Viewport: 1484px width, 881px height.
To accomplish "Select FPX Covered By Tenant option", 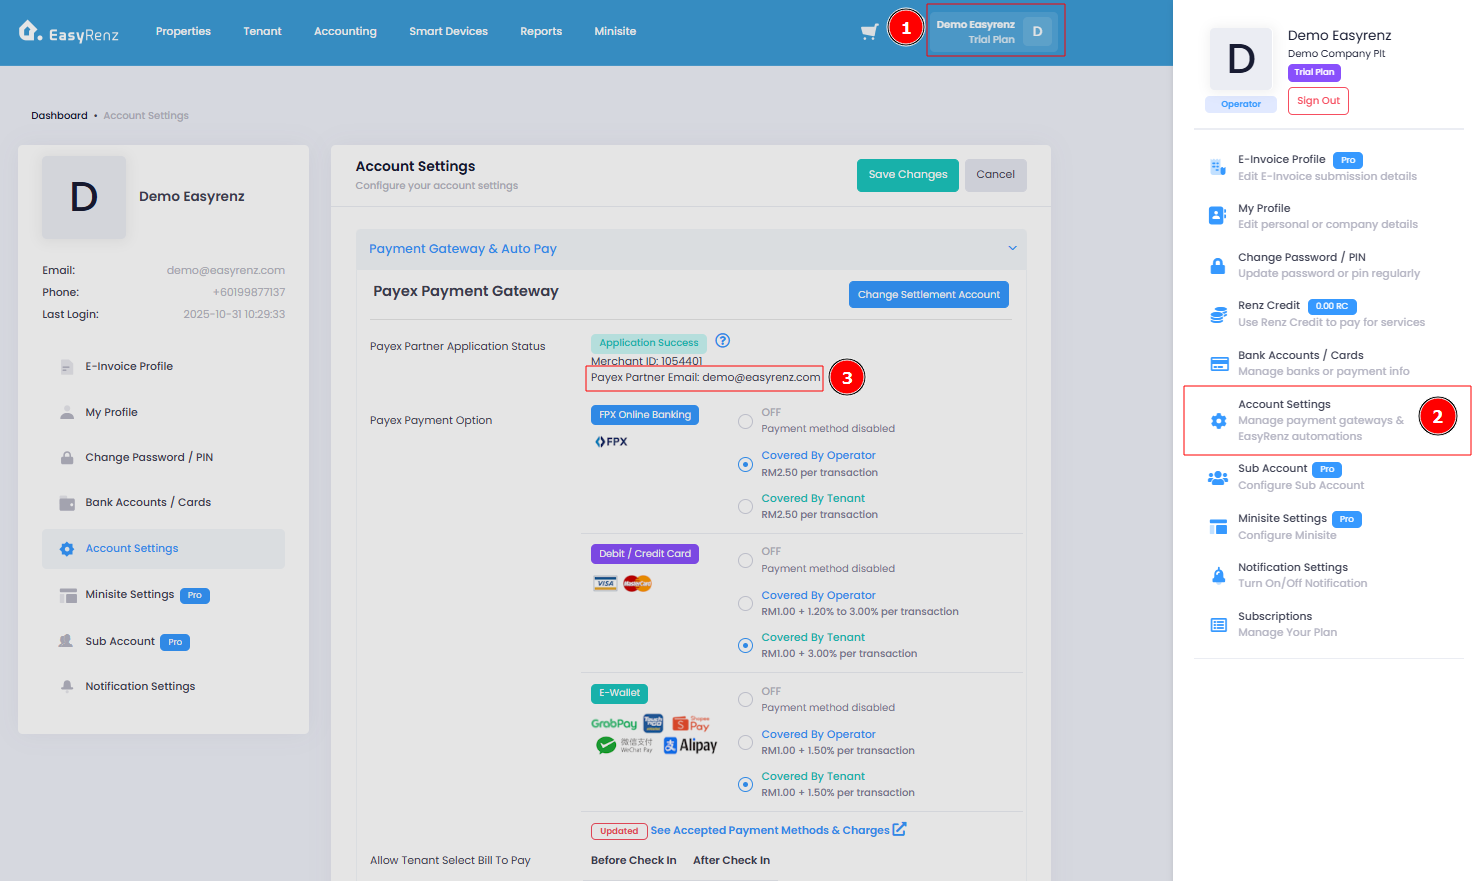I will coord(745,507).
